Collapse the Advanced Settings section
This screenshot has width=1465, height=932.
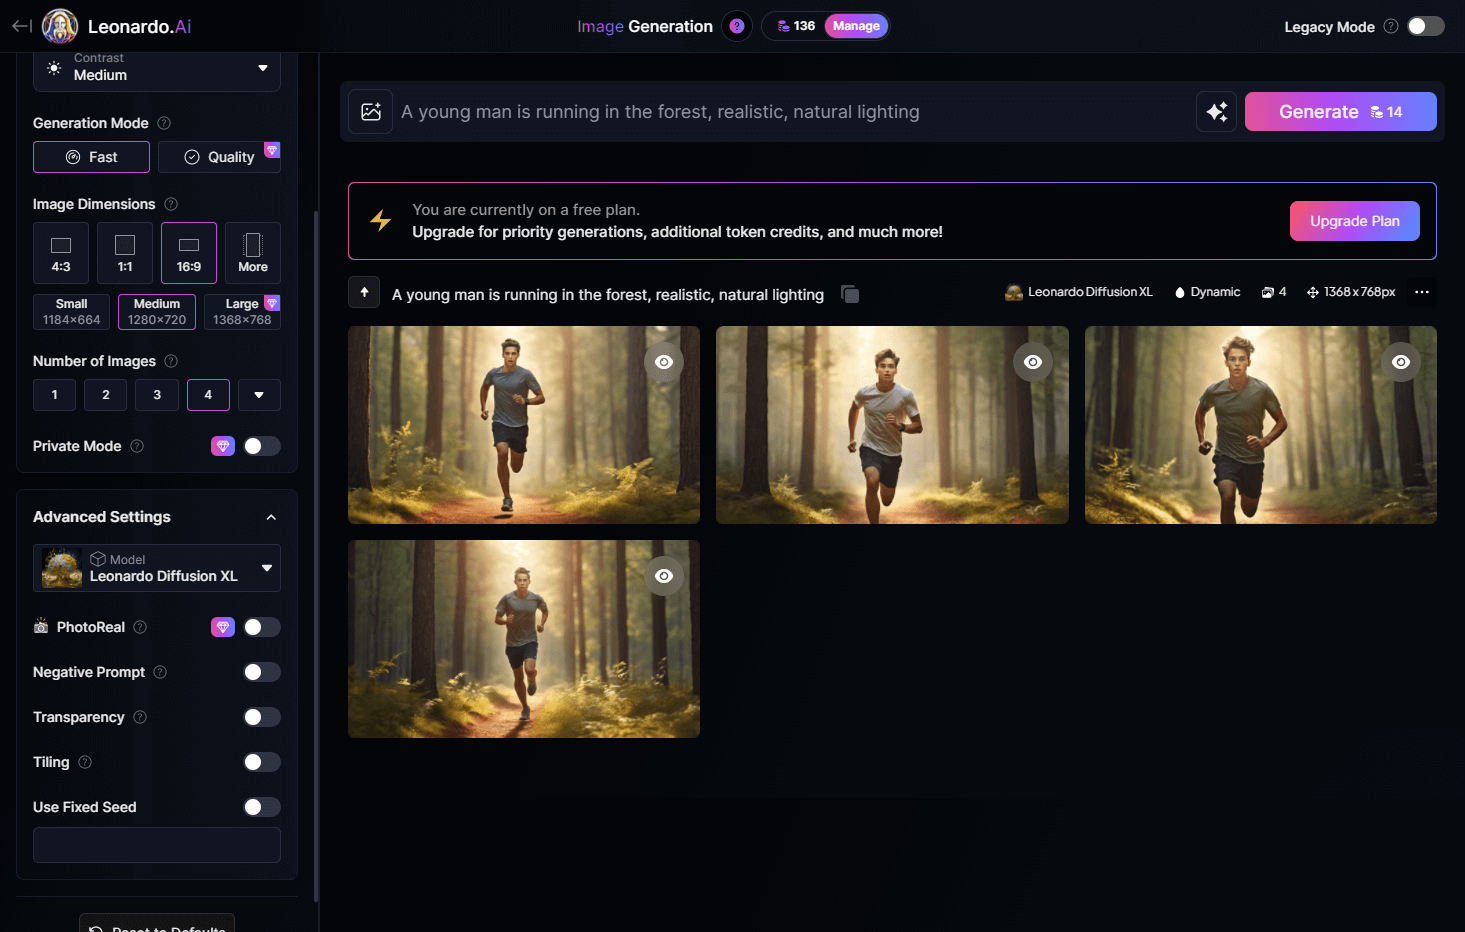point(271,517)
